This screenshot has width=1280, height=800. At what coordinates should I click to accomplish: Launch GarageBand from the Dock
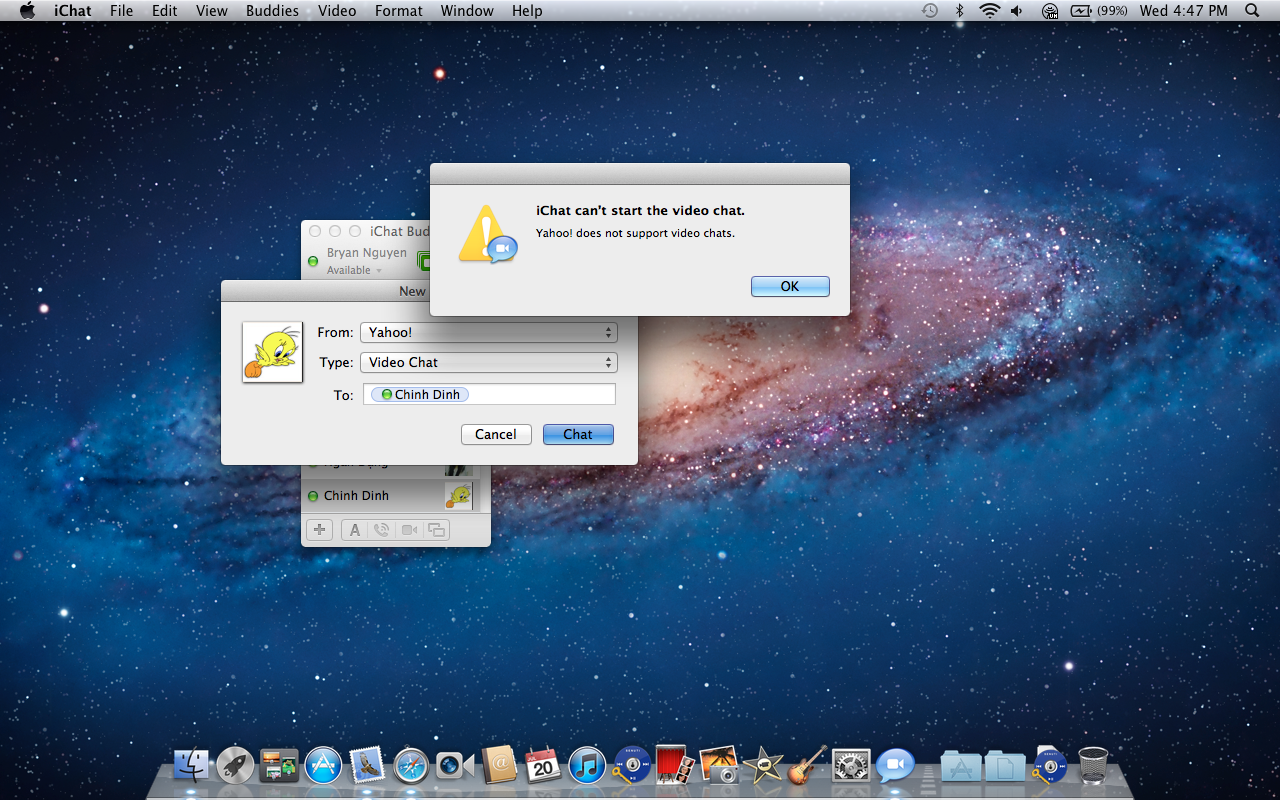pyautogui.click(x=807, y=765)
